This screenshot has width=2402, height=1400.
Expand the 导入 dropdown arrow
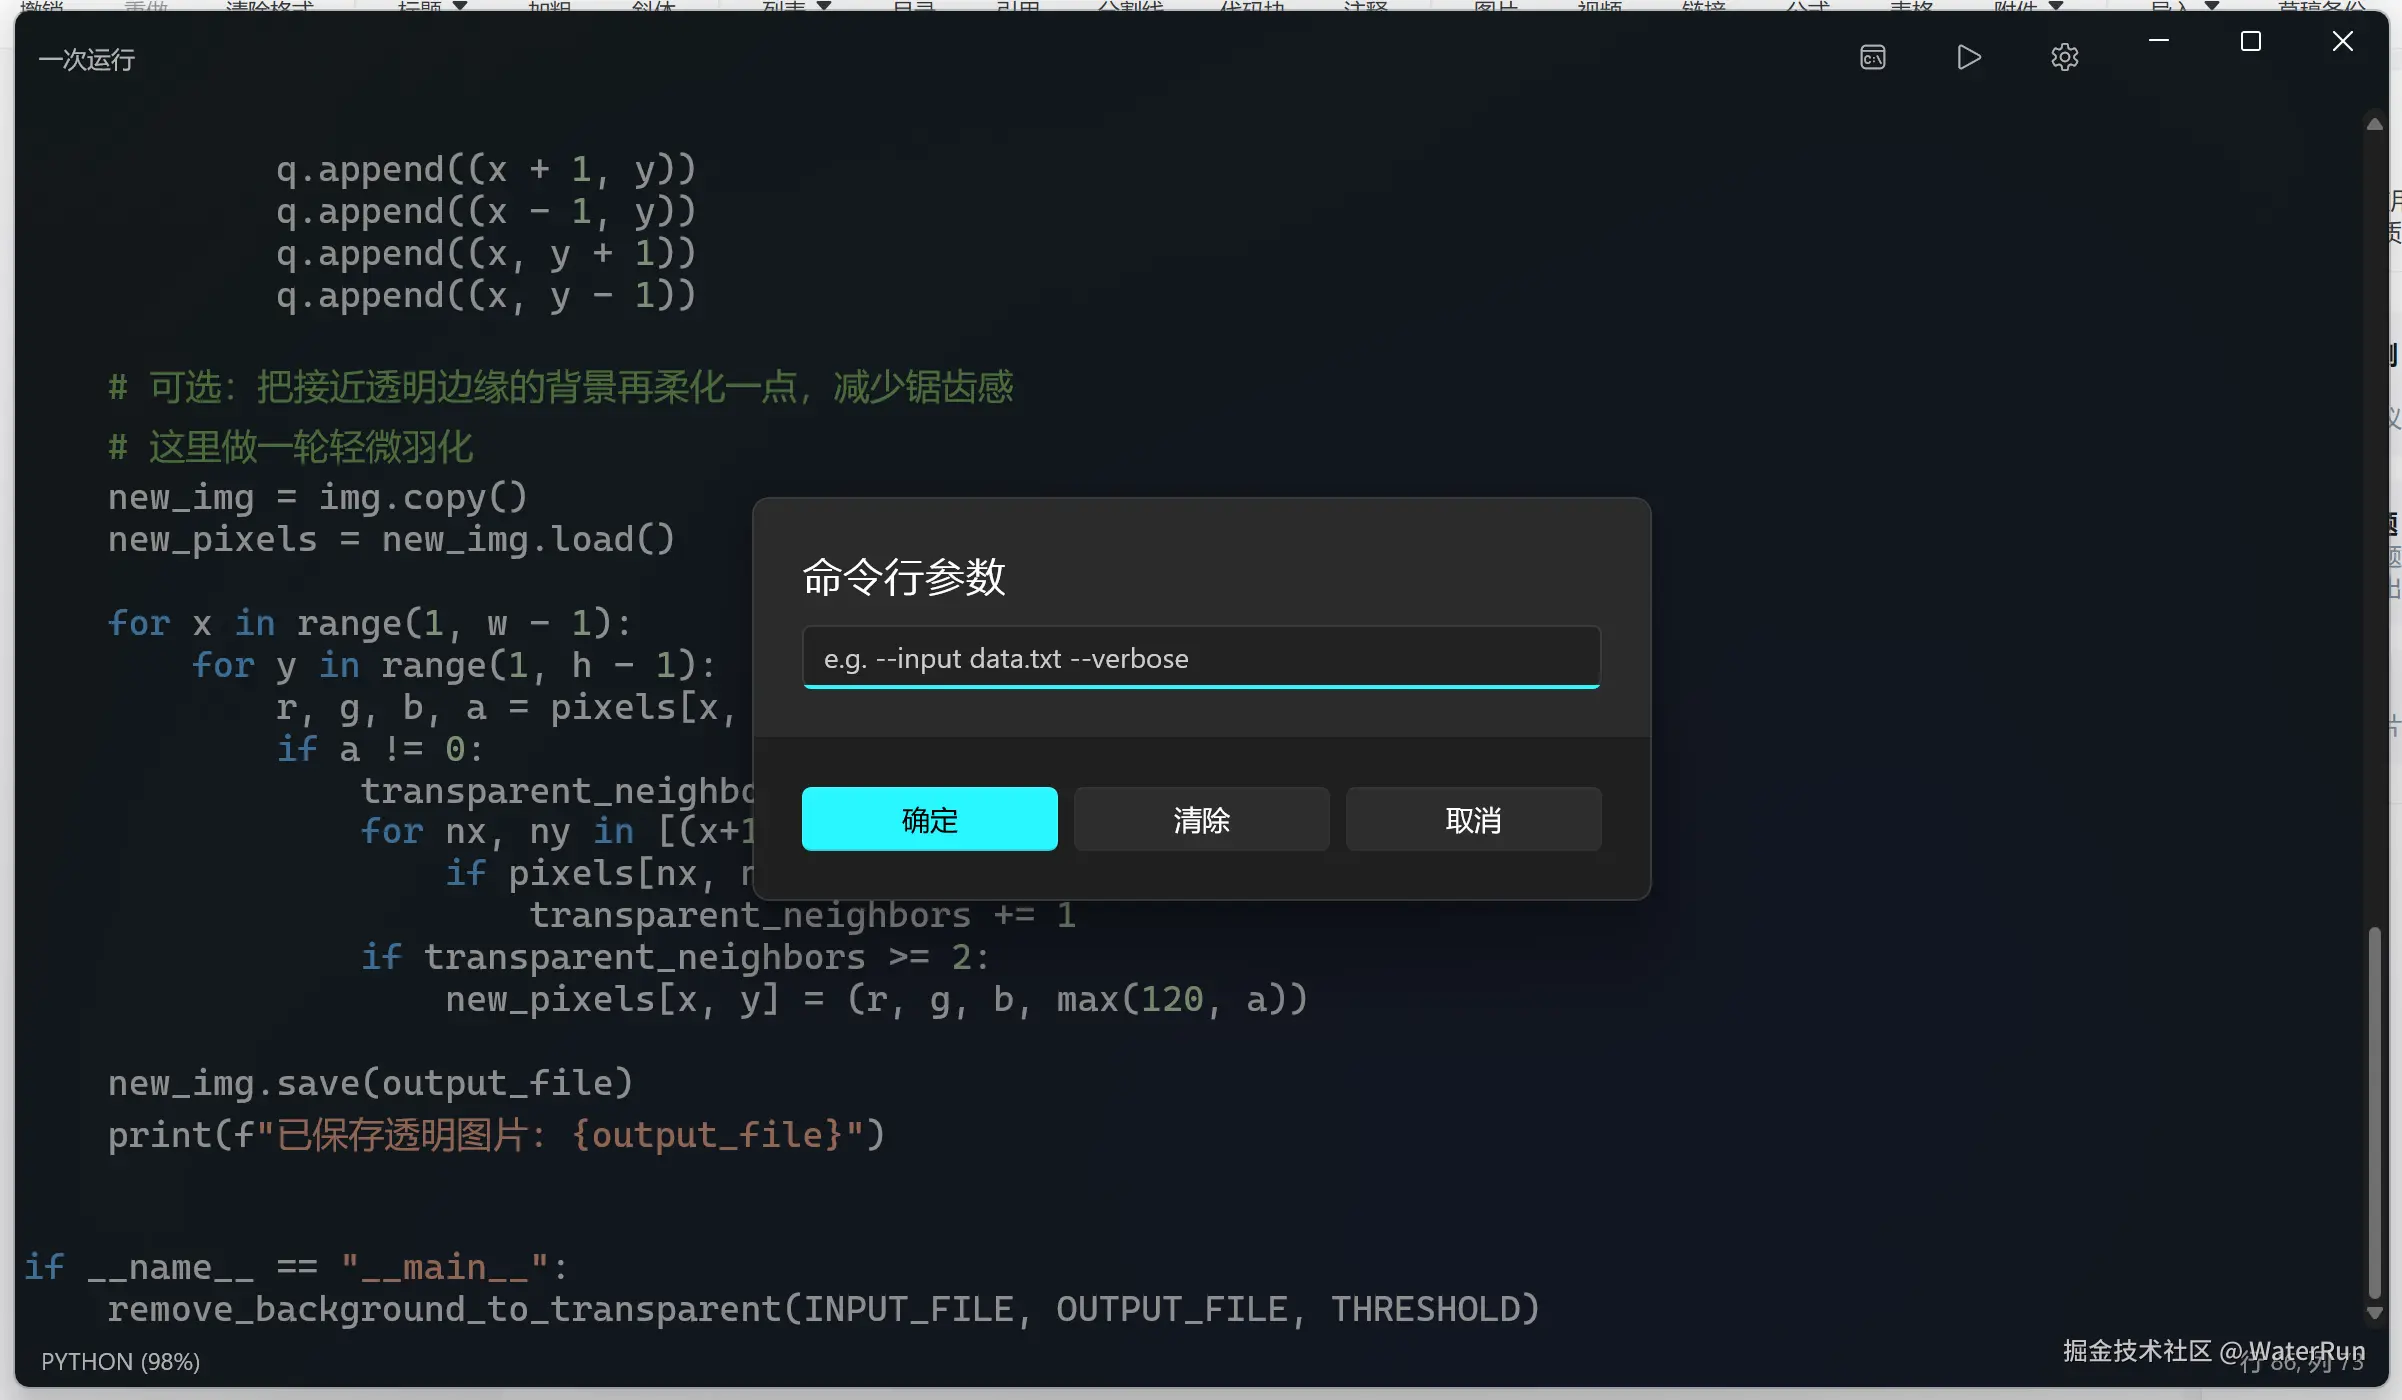click(2212, 5)
